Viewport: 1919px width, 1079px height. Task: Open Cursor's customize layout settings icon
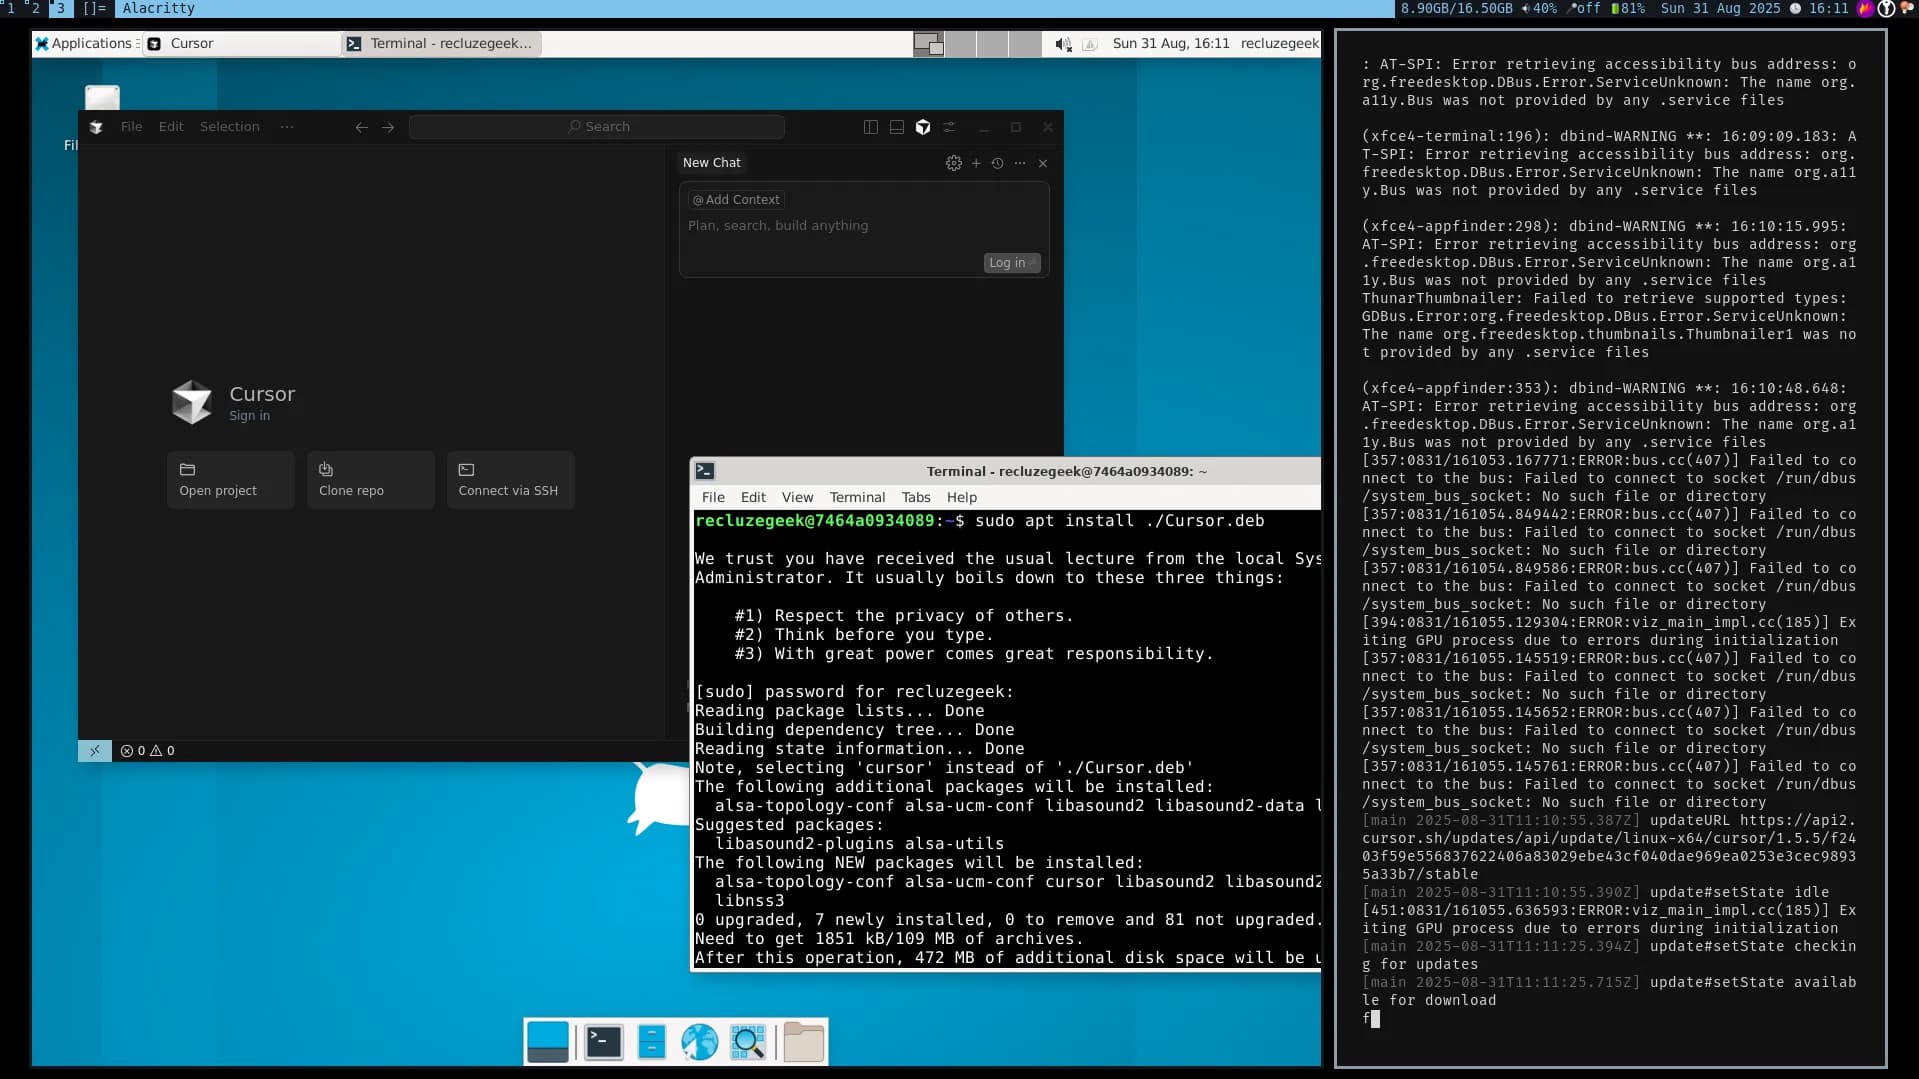949,127
